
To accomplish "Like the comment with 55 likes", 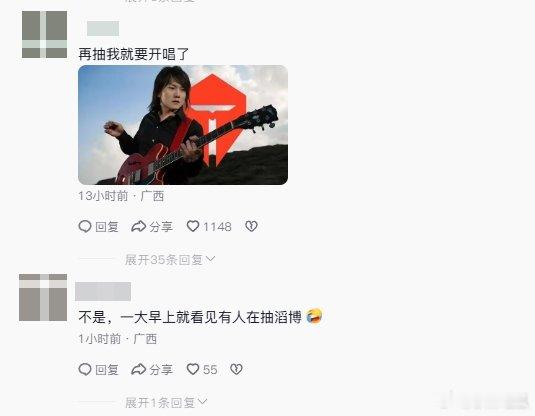I will point(193,369).
